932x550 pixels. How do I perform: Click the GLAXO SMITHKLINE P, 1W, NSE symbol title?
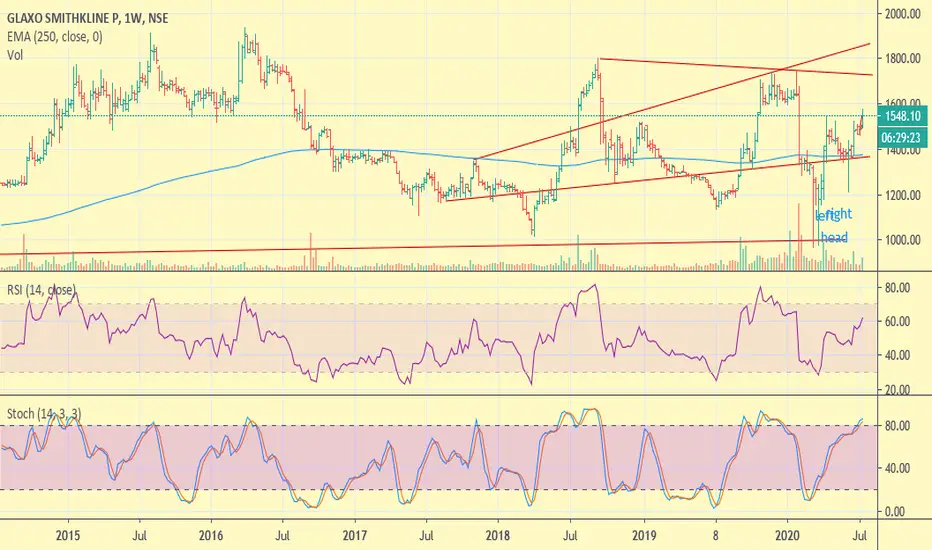87,18
